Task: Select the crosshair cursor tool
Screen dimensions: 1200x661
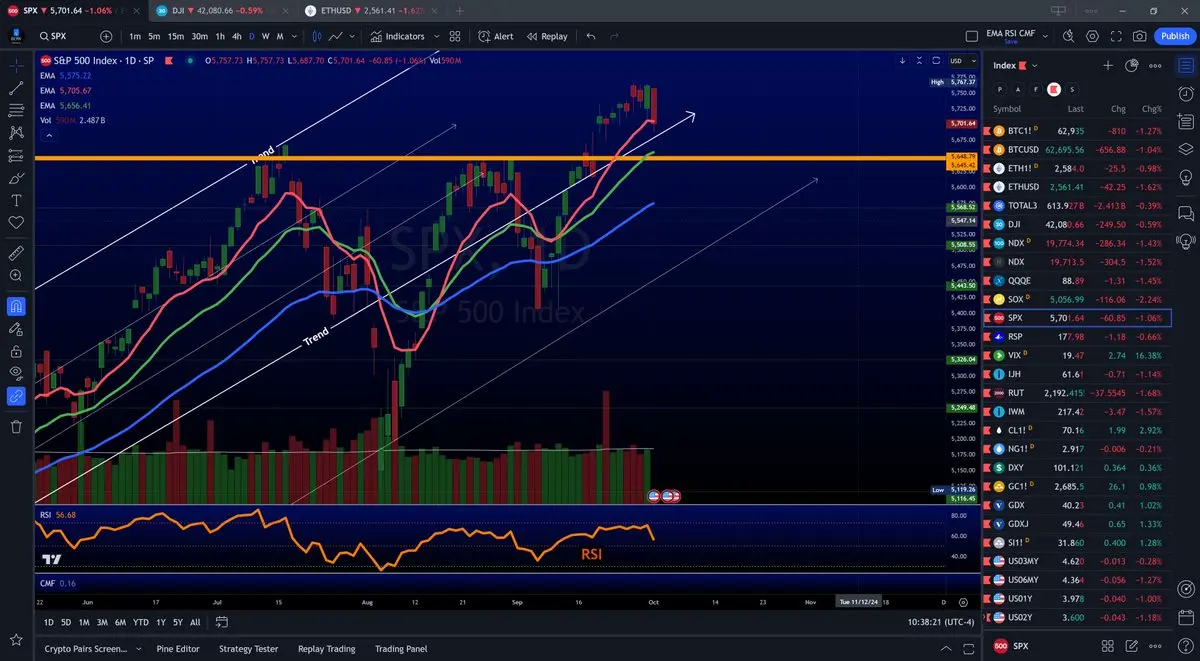Action: tap(16, 65)
